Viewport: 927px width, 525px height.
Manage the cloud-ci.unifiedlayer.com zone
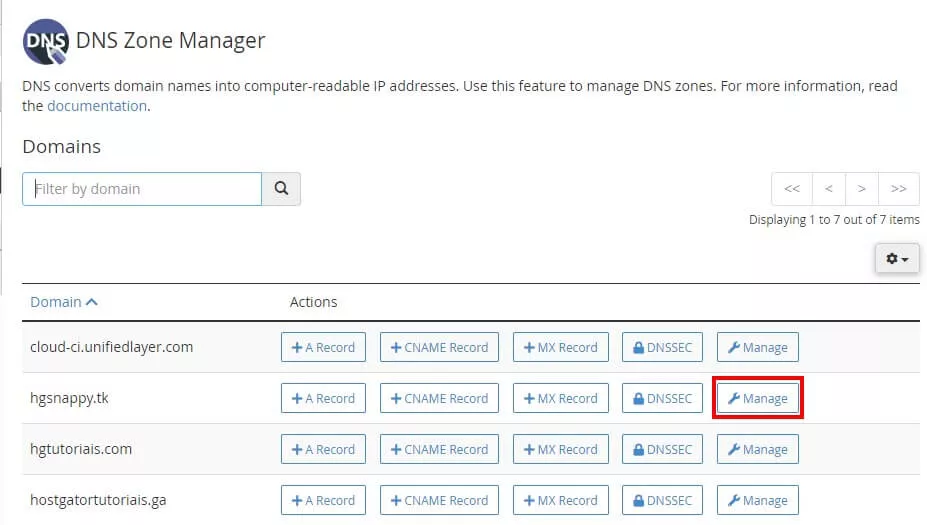click(758, 347)
